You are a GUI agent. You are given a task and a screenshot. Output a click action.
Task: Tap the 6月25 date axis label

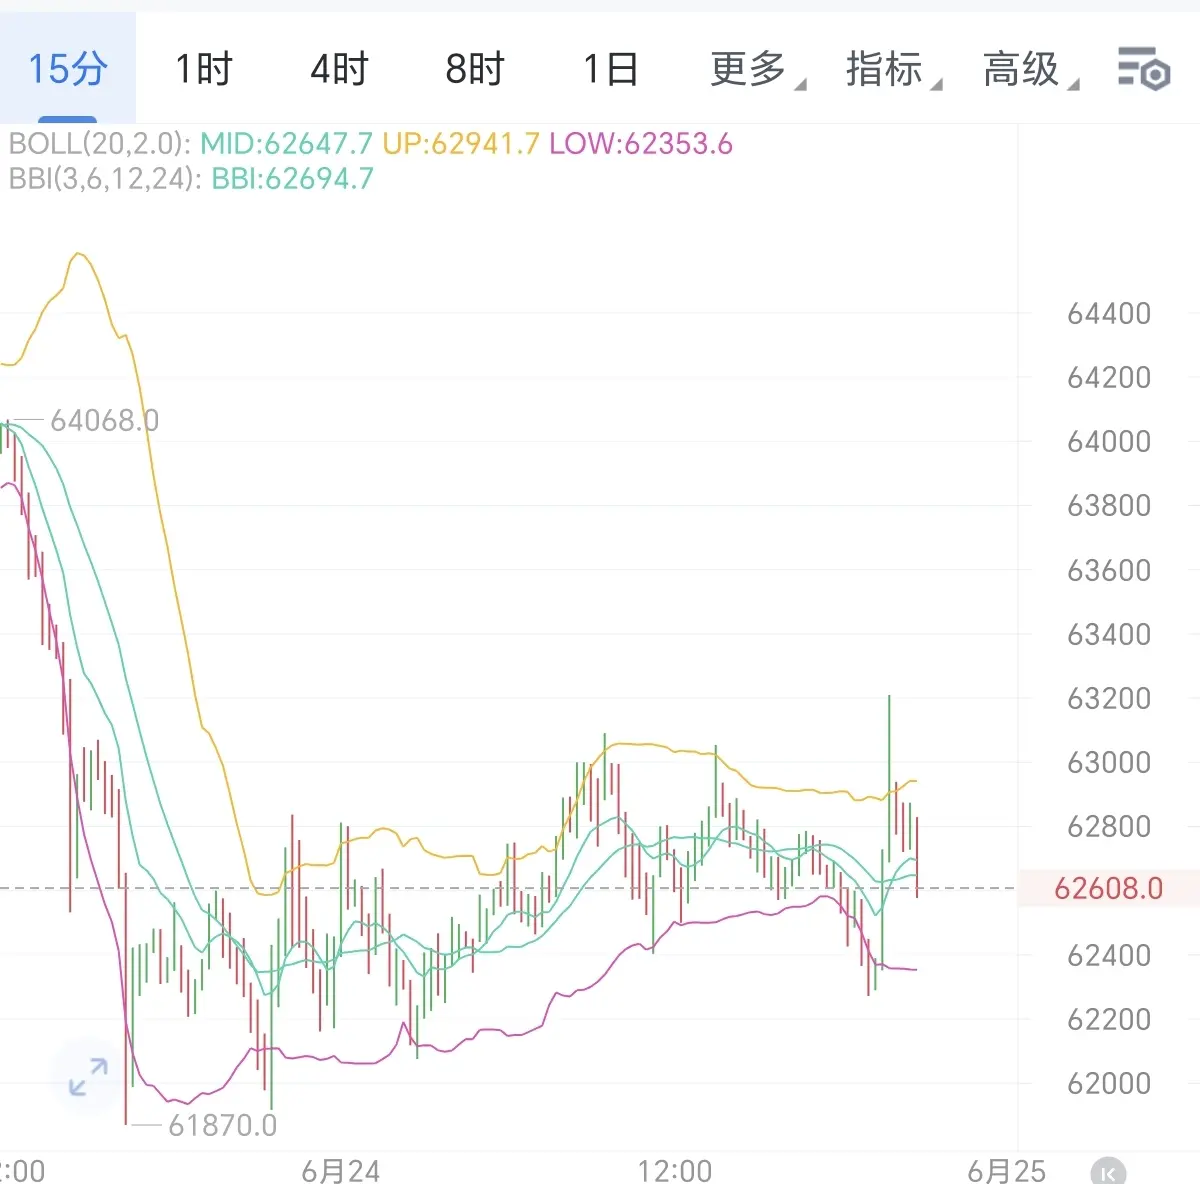coord(1006,1171)
